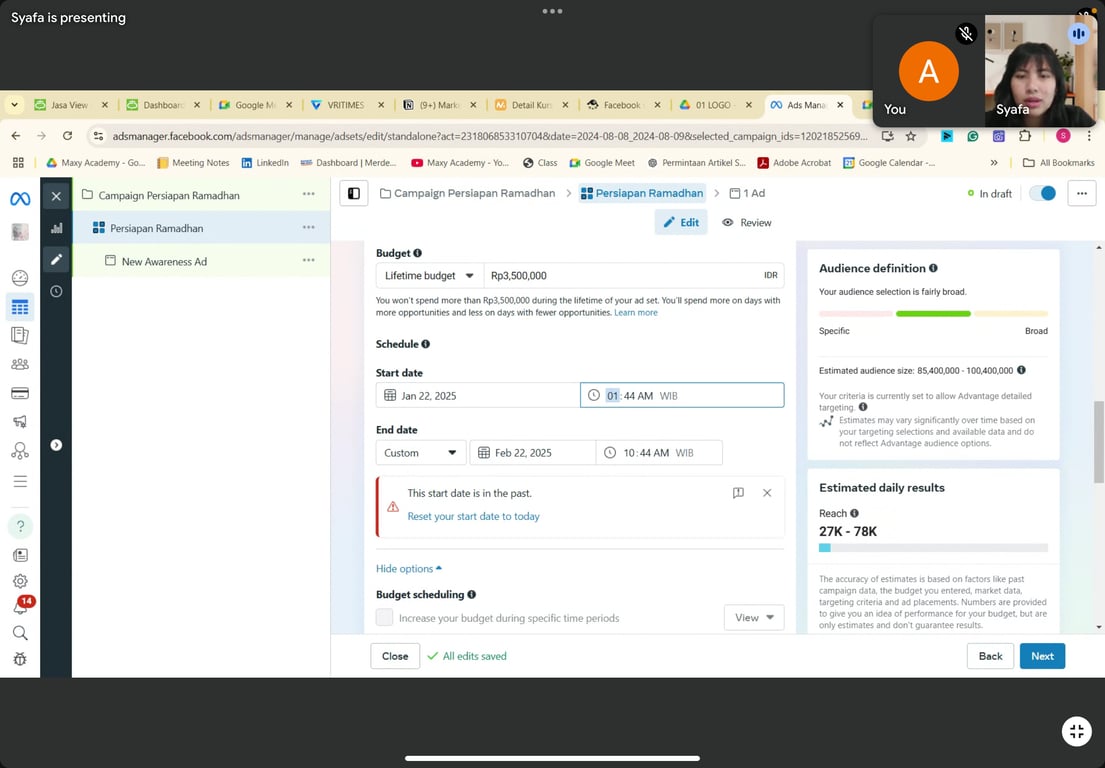This screenshot has width=1105, height=768.
Task: Open more options for Persiapan Ramadhan ad set
Action: (309, 227)
